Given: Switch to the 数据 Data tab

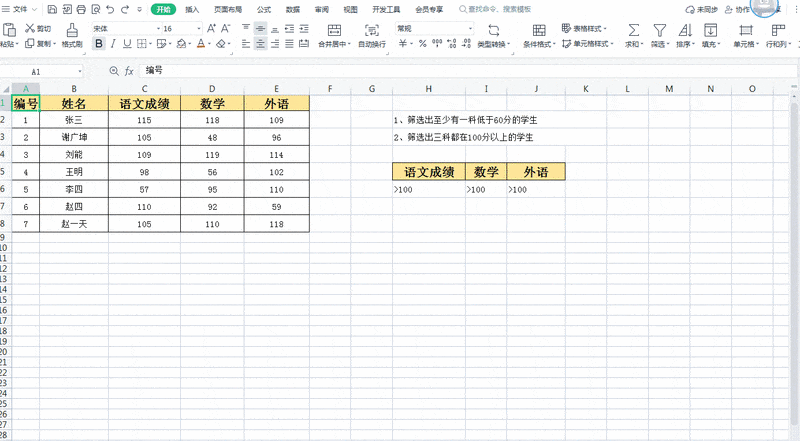Looking at the screenshot, I should click(293, 9).
